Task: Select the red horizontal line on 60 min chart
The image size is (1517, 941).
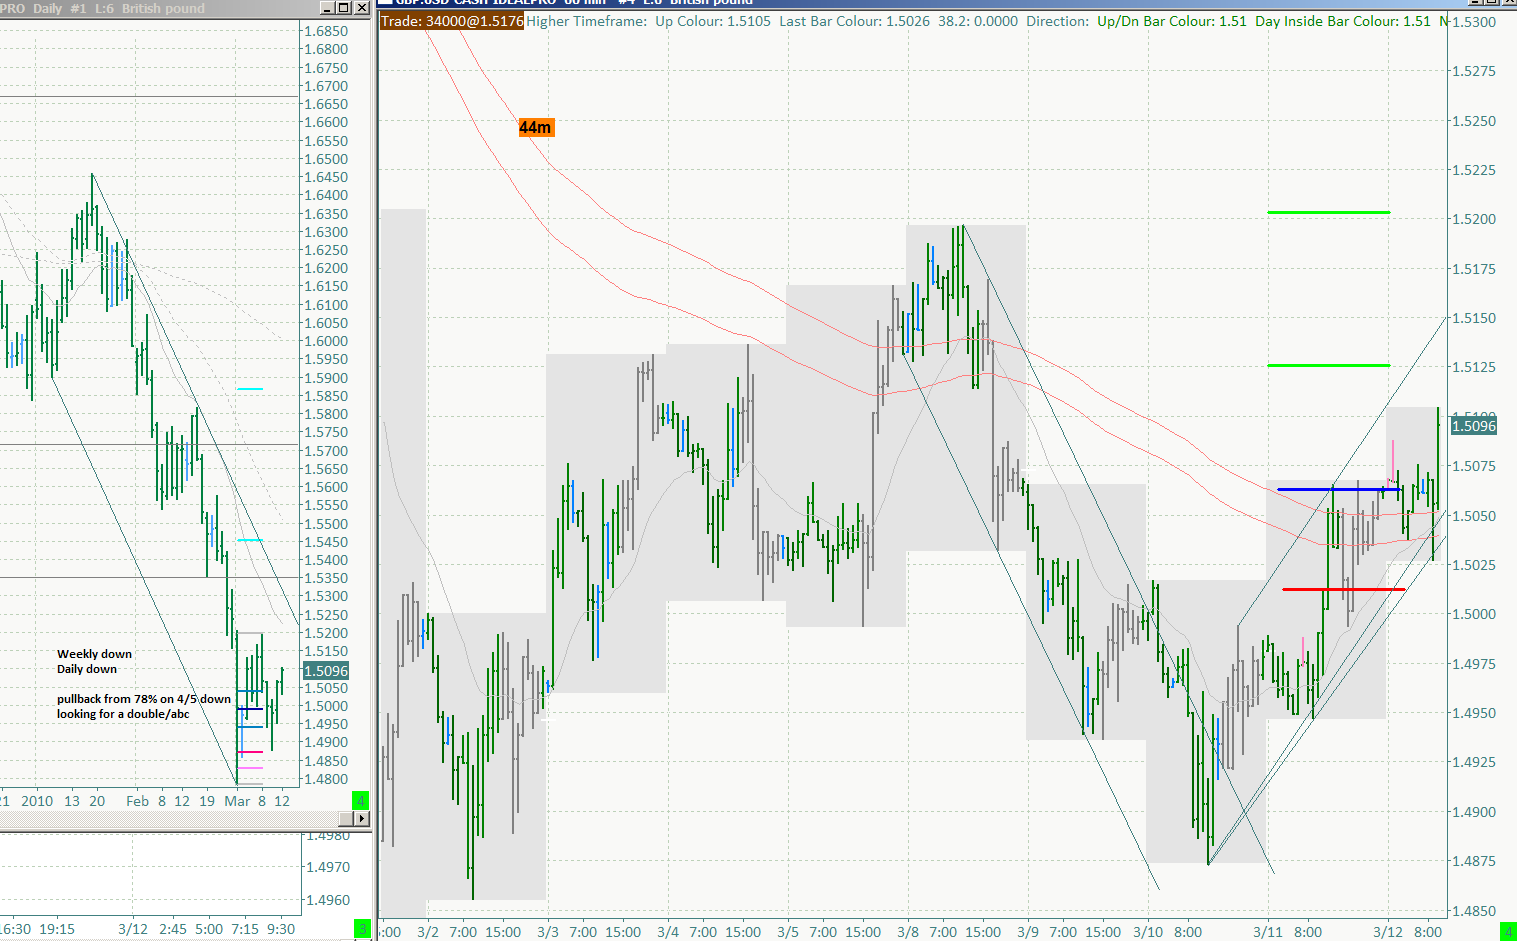Action: 1344,589
